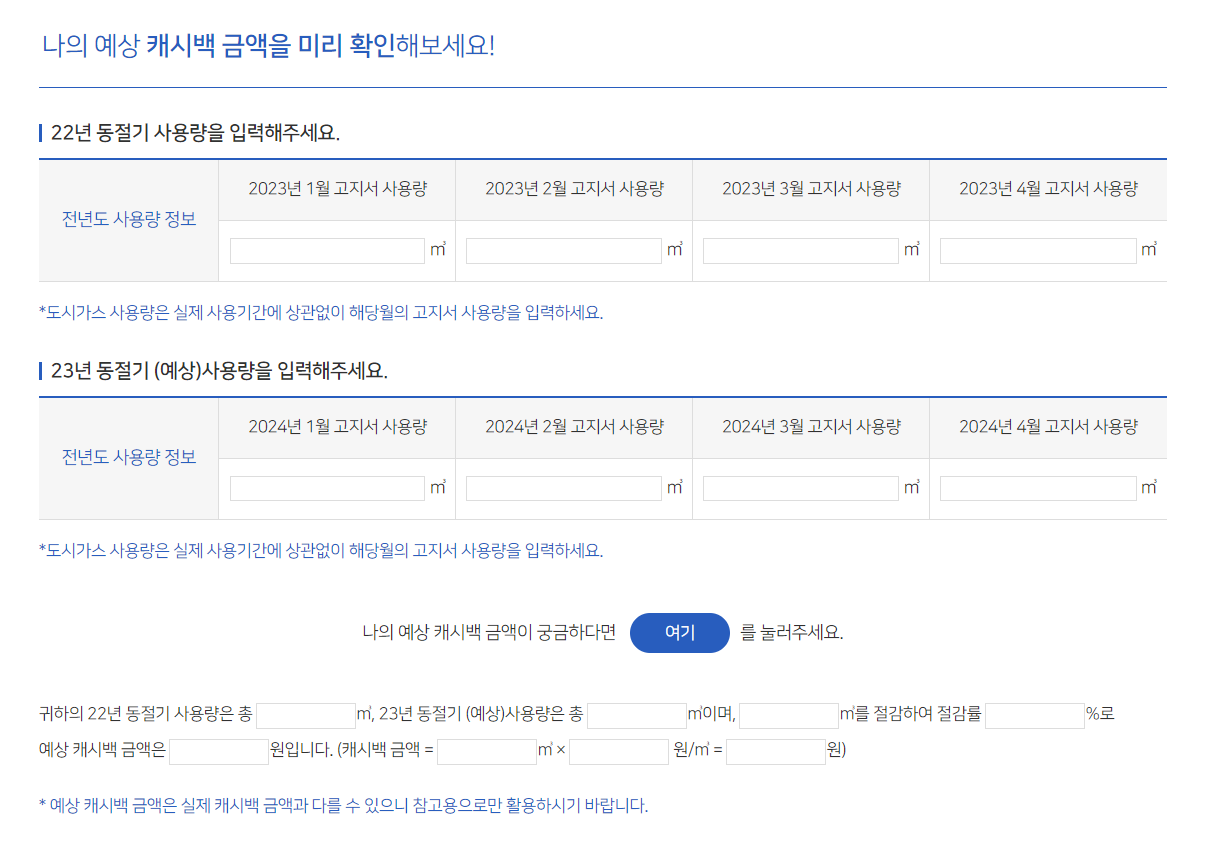The width and height of the screenshot is (1207, 858).
Task: Click the upper 전년도 사용량 정보 label cell
Action: point(128,221)
